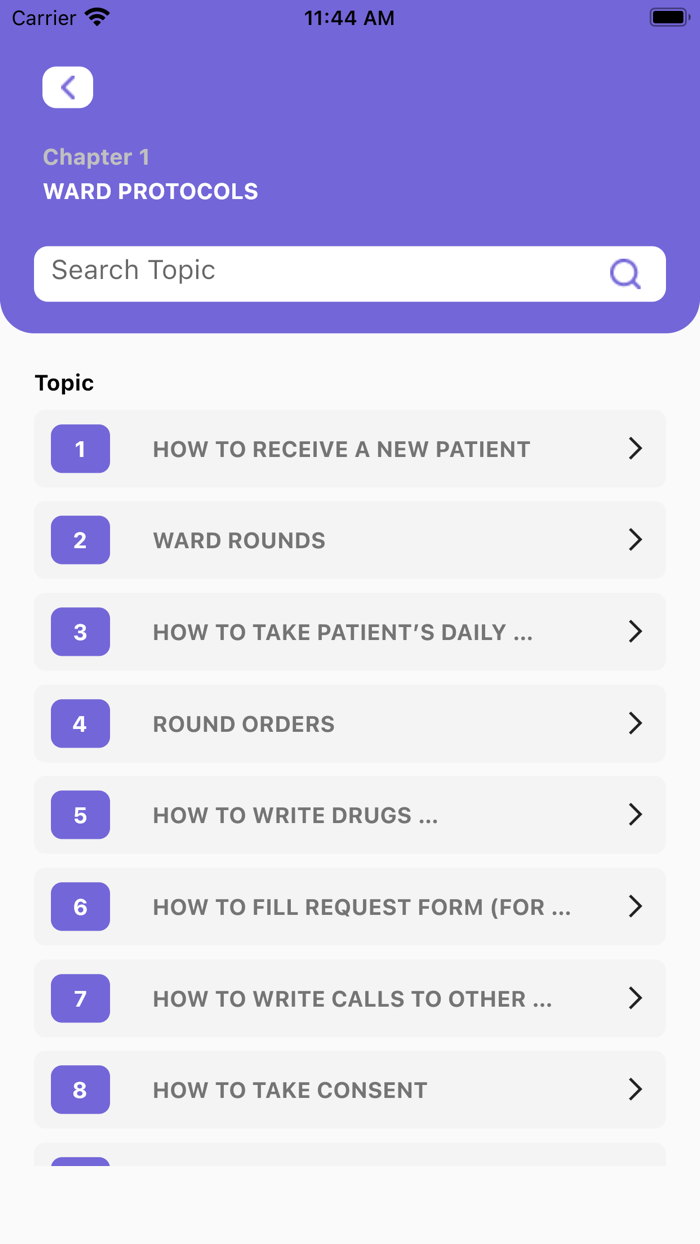Tap the number 3 topic badge
The image size is (700, 1244).
click(x=80, y=632)
